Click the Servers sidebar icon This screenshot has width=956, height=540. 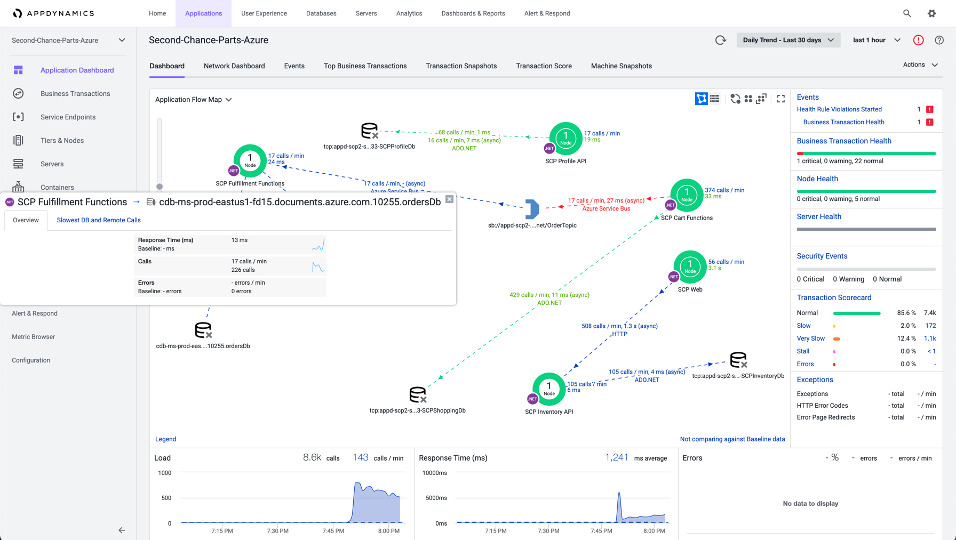[x=18, y=164]
